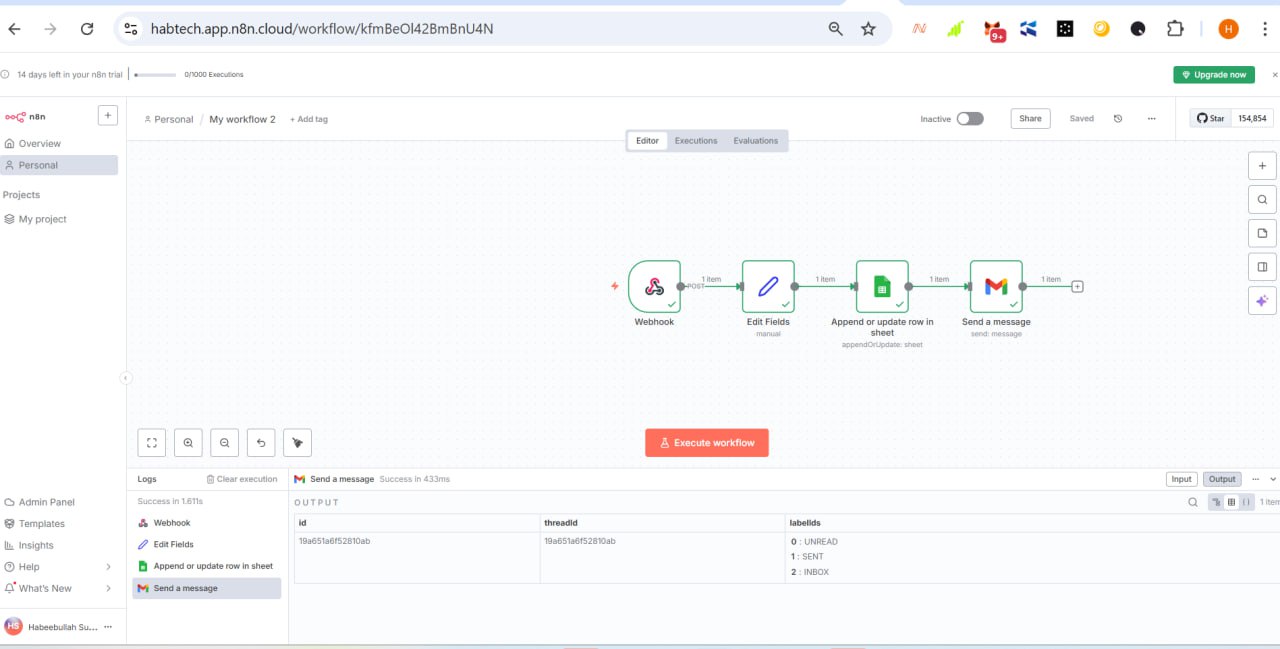1280x649 pixels.
Task: Click the Upgrade now button
Action: tap(1213, 75)
